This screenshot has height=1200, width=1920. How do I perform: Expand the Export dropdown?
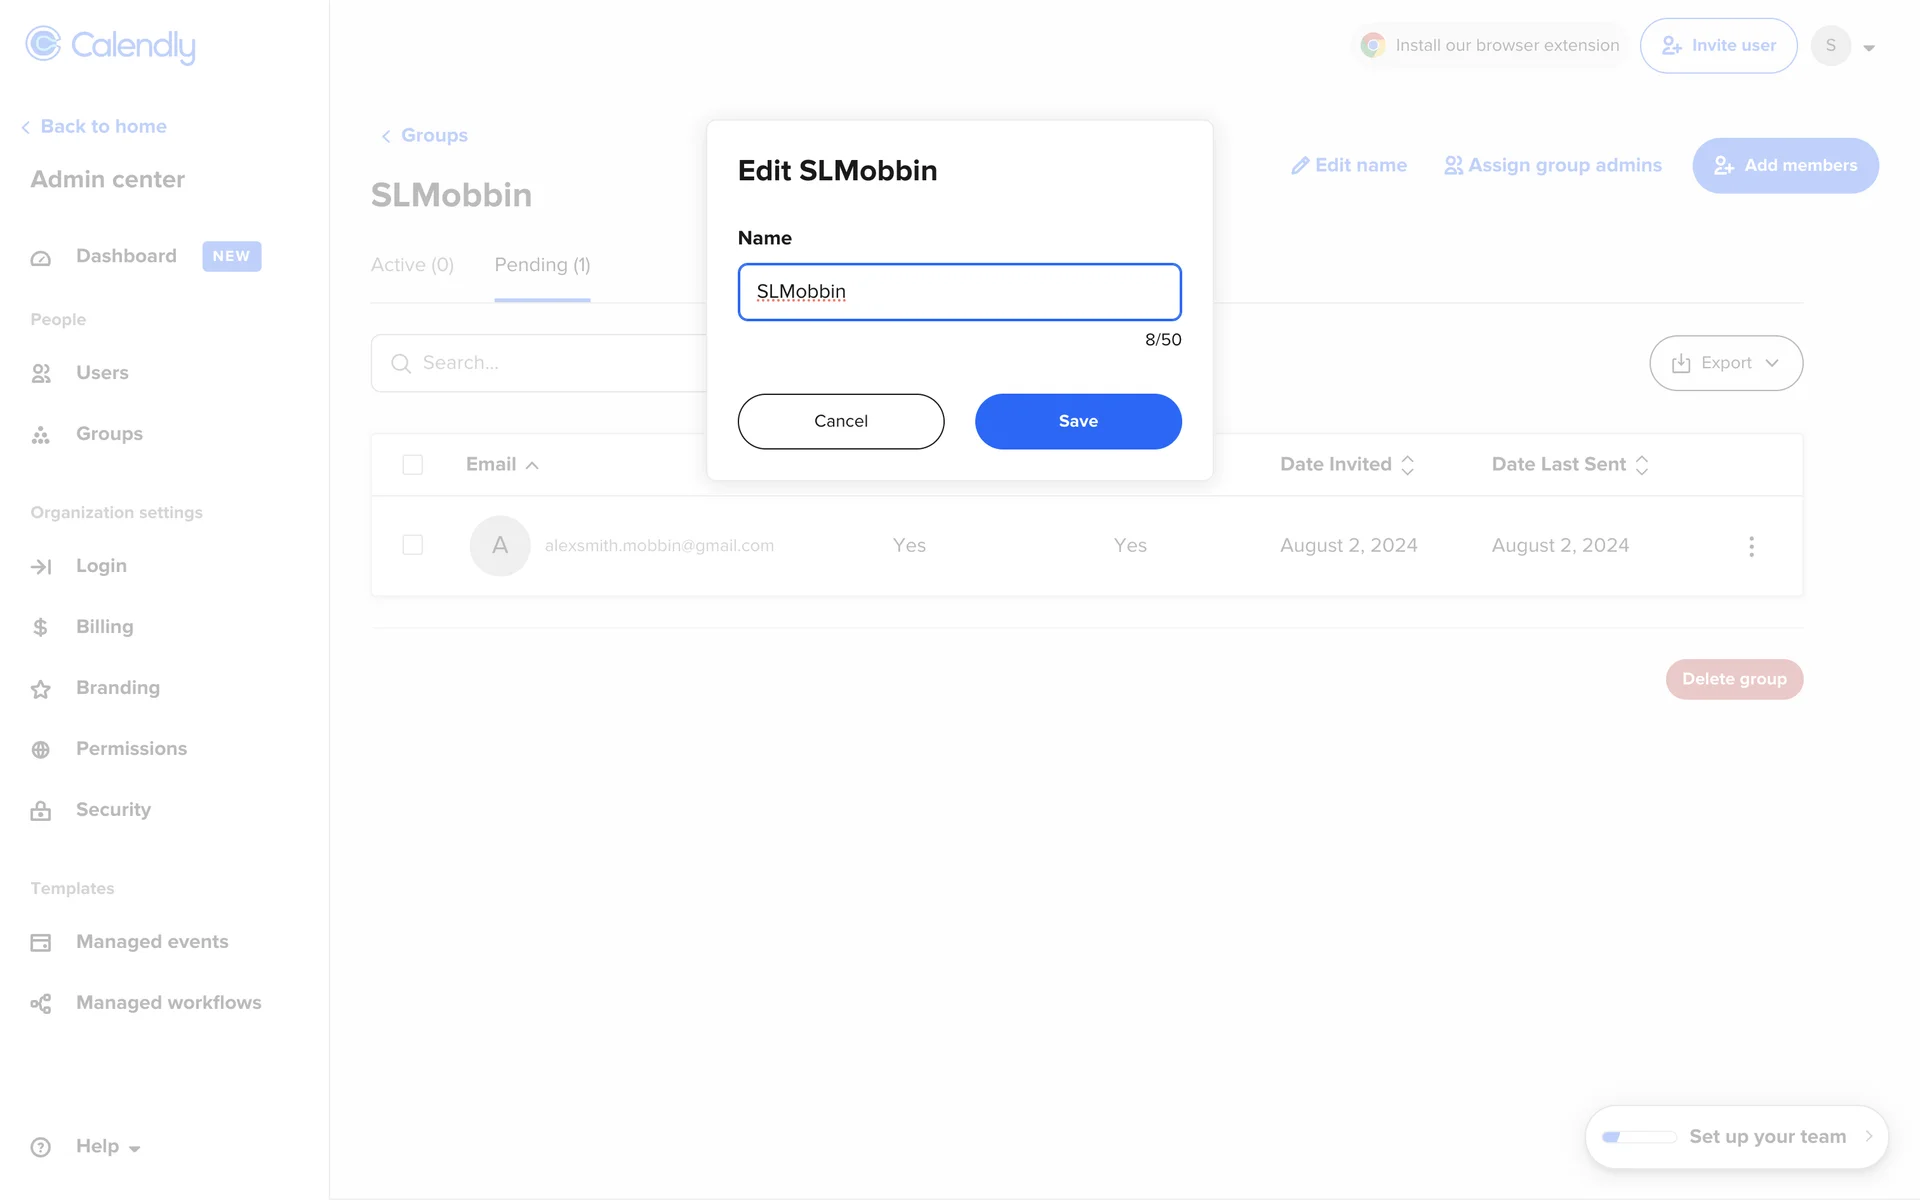tap(1726, 363)
